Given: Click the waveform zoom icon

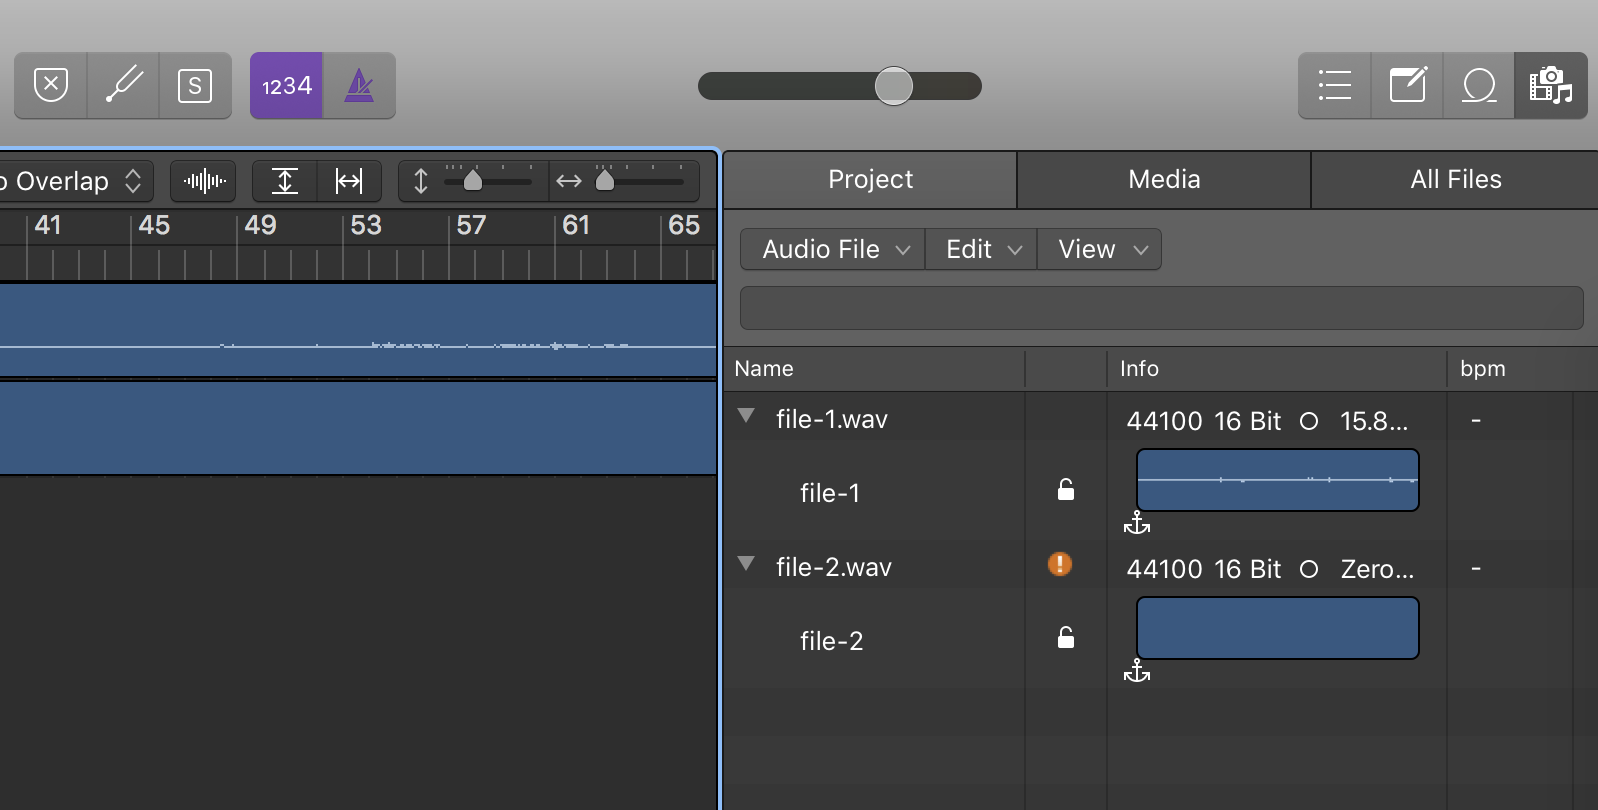Looking at the screenshot, I should pos(204,181).
